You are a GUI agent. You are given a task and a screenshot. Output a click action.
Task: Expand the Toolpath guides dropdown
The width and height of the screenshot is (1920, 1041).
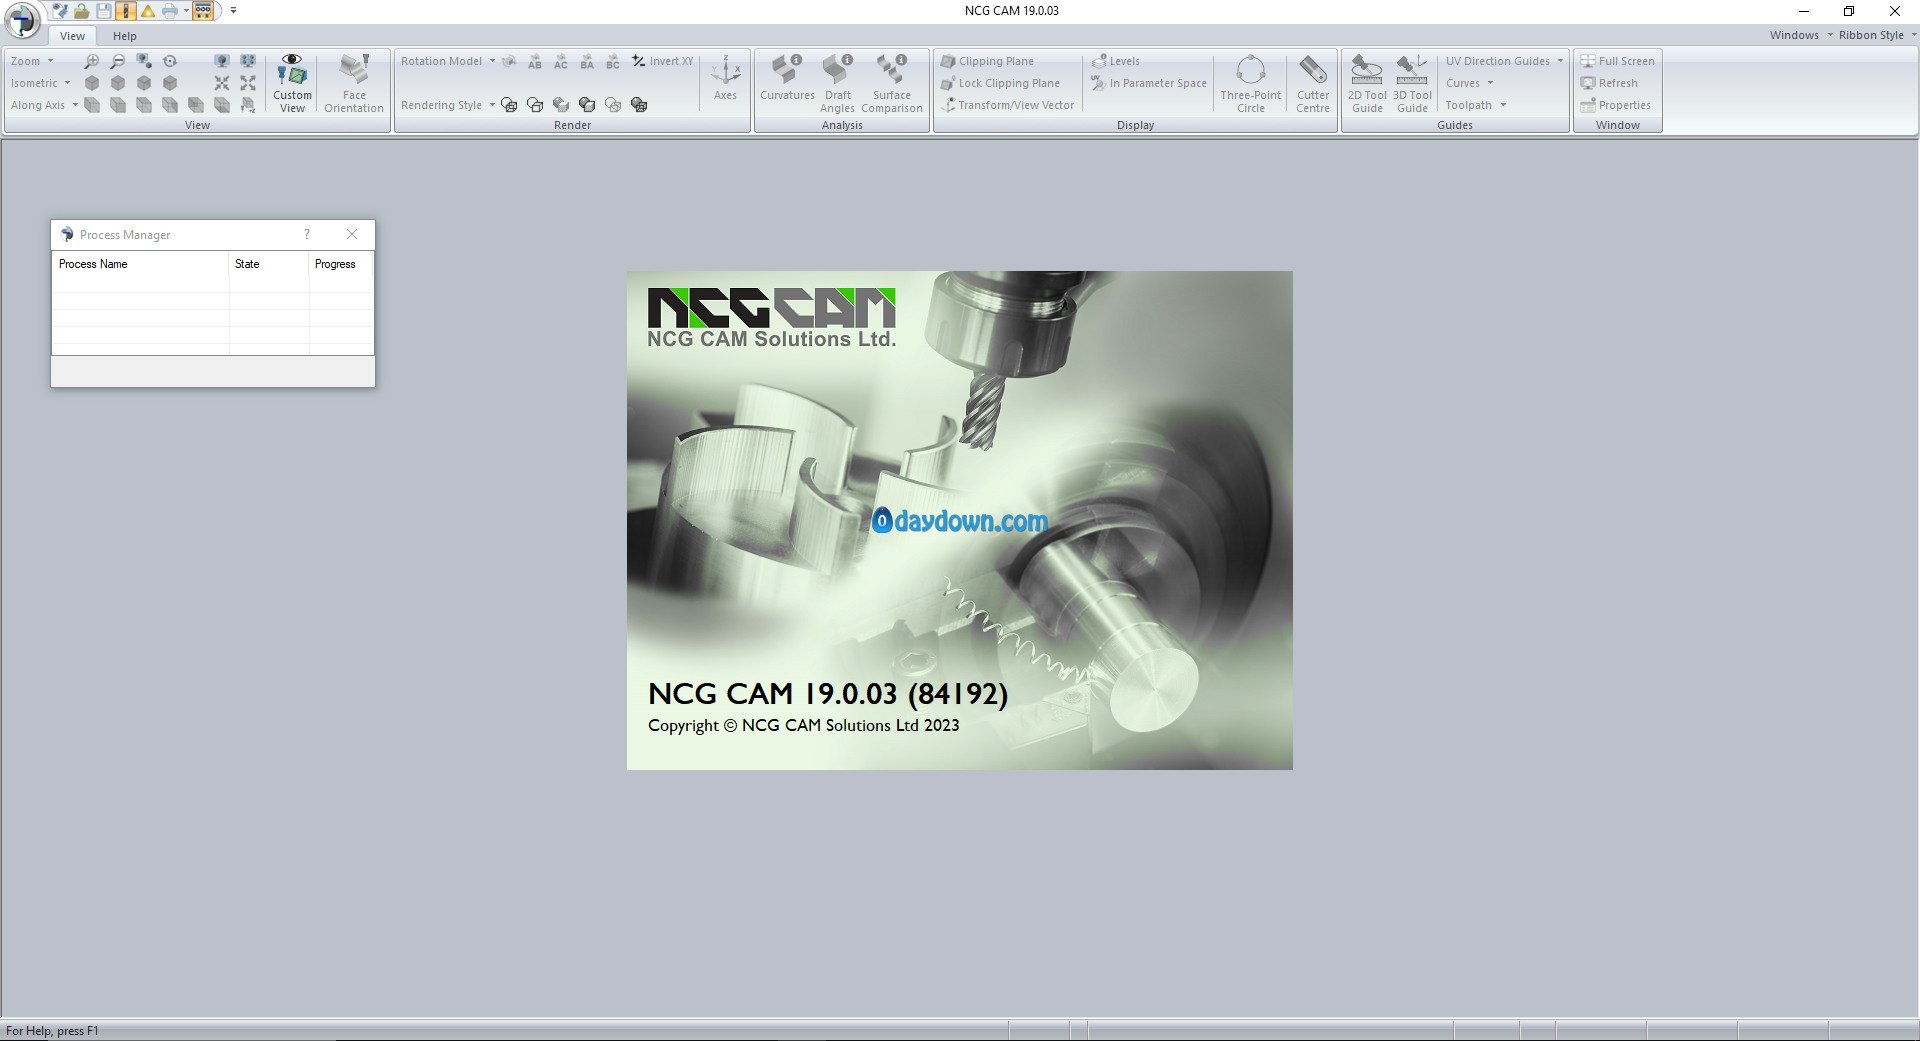(1476, 105)
